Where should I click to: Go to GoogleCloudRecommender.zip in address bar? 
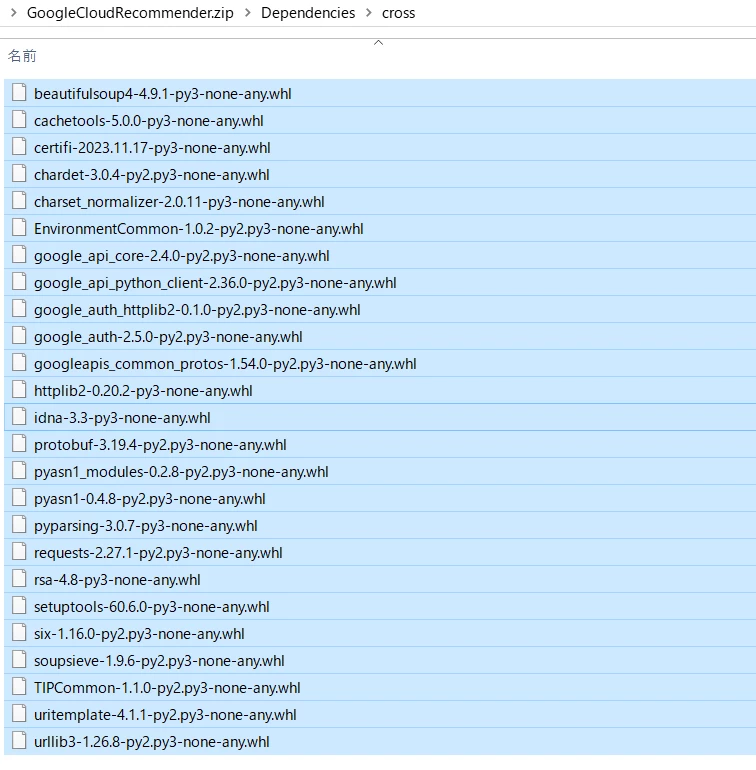pyautogui.click(x=130, y=13)
